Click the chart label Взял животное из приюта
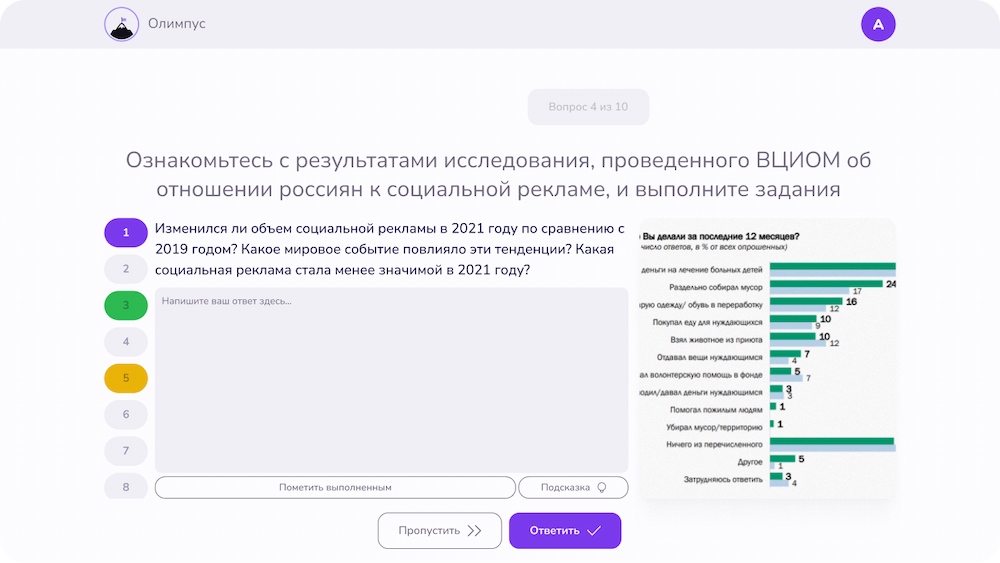Viewport: 1000px width, 563px height. (716, 340)
